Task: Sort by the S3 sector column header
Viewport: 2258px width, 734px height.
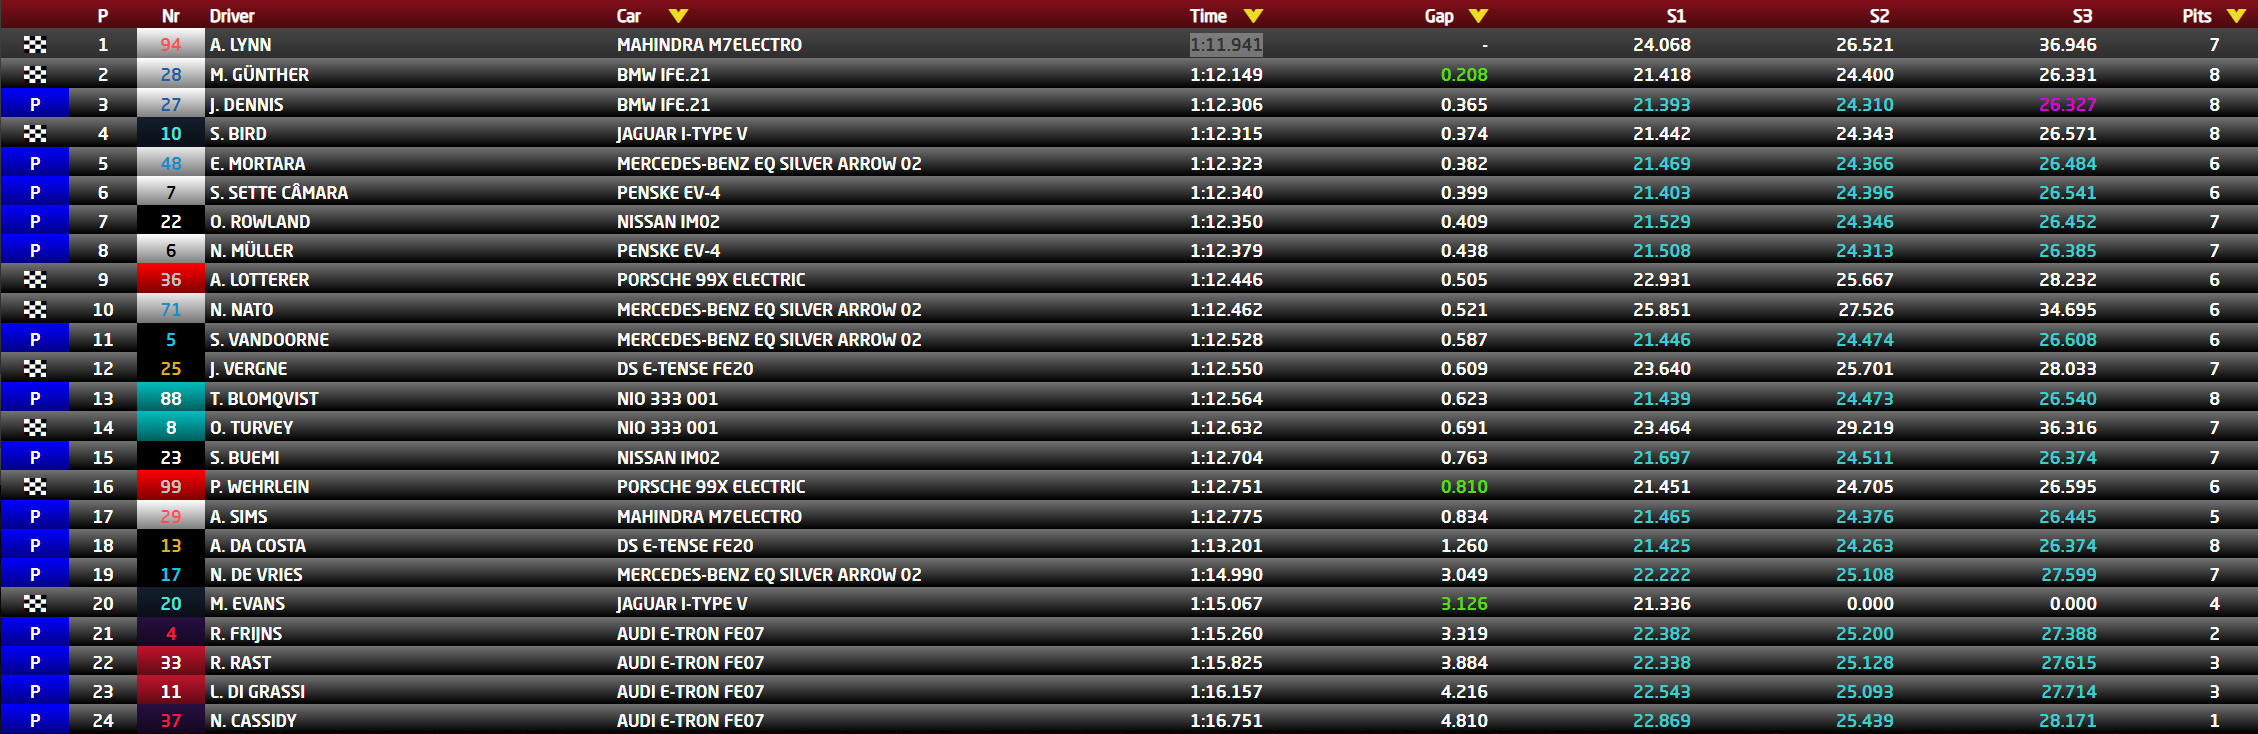Action: (x=2082, y=16)
